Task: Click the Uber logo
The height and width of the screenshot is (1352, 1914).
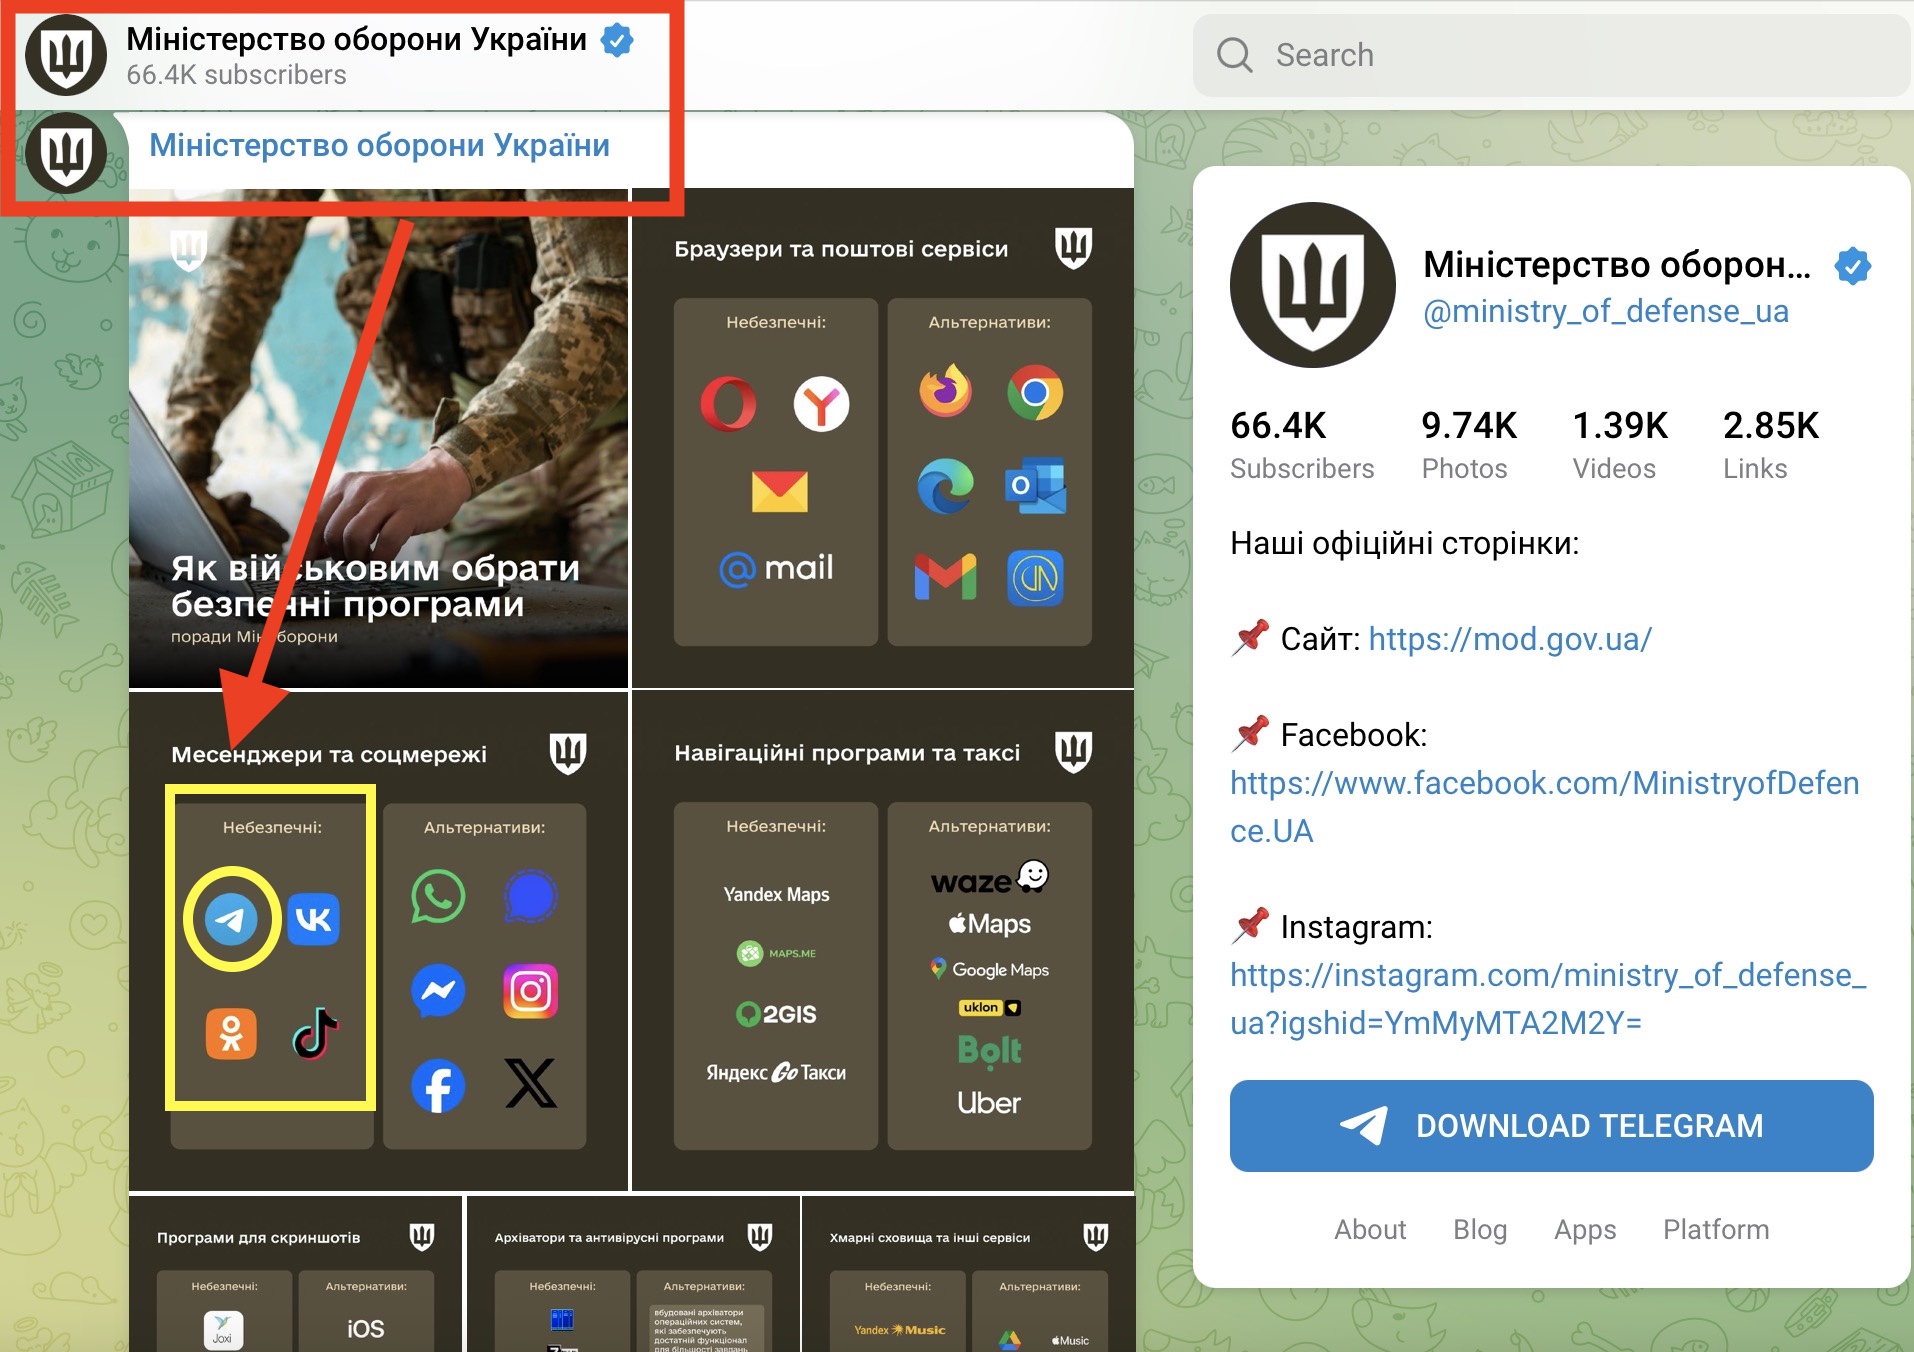Action: (989, 1103)
